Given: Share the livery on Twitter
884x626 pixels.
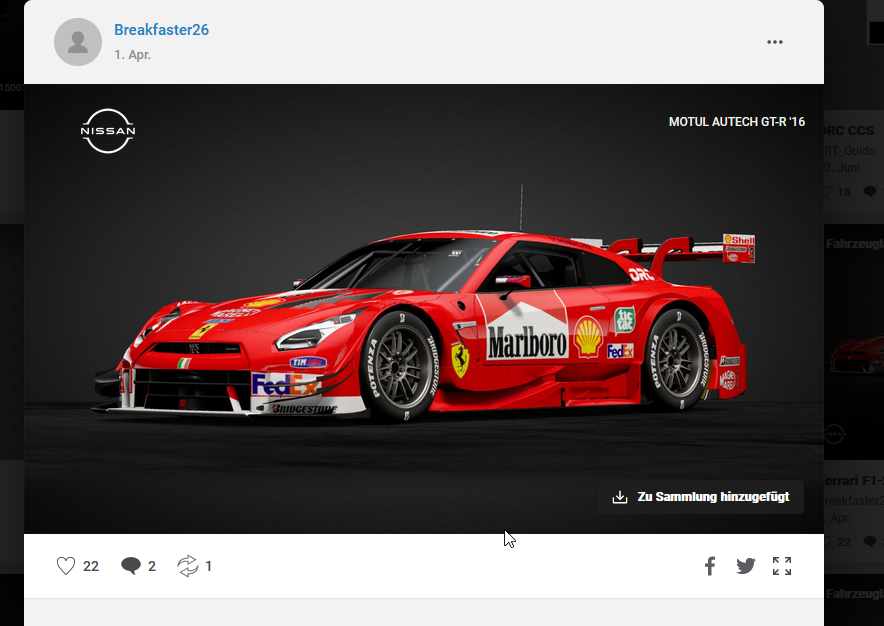Looking at the screenshot, I should pyautogui.click(x=745, y=566).
